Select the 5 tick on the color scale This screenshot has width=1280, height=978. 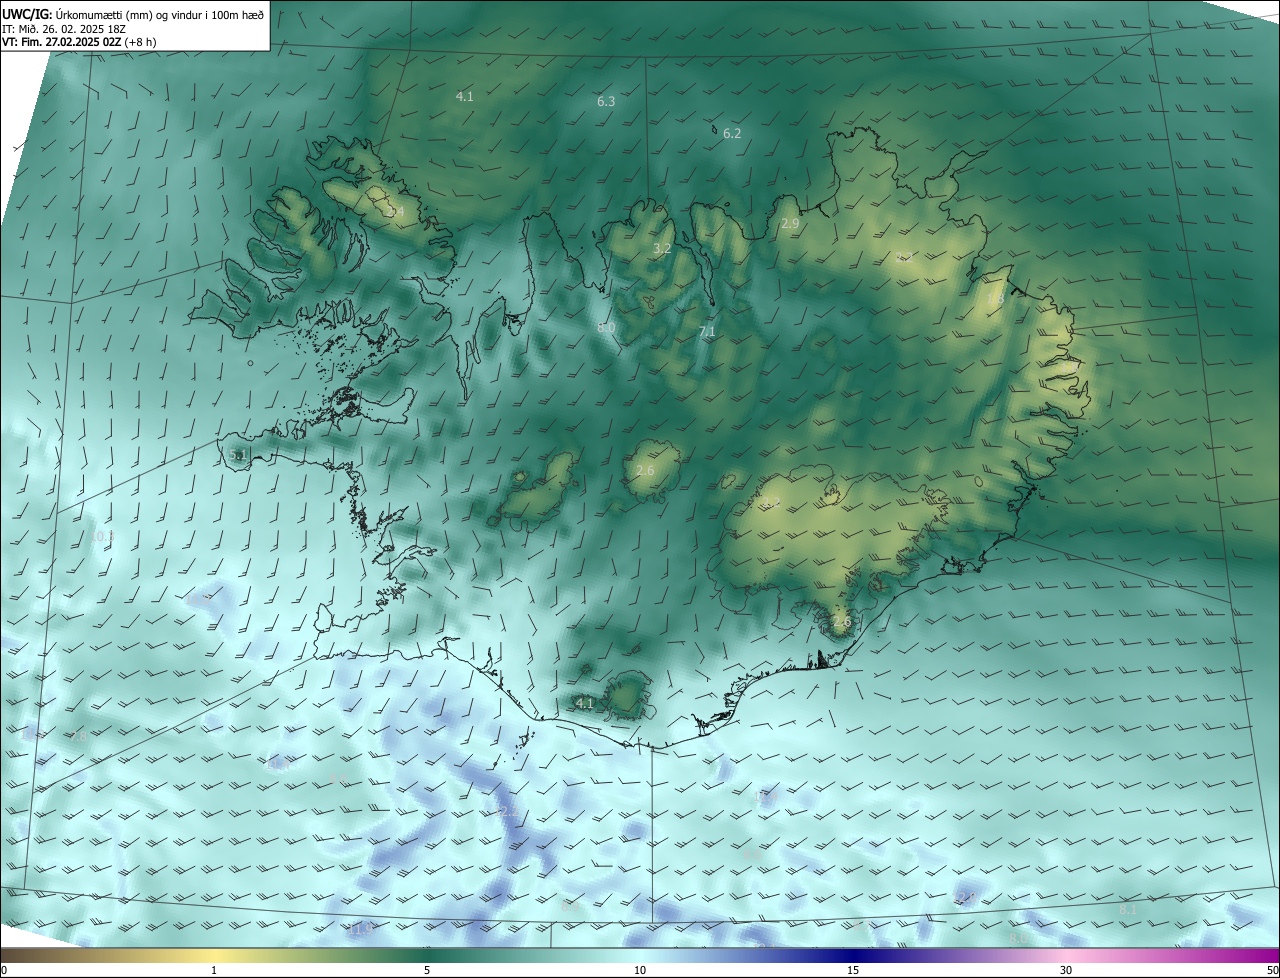click(427, 971)
